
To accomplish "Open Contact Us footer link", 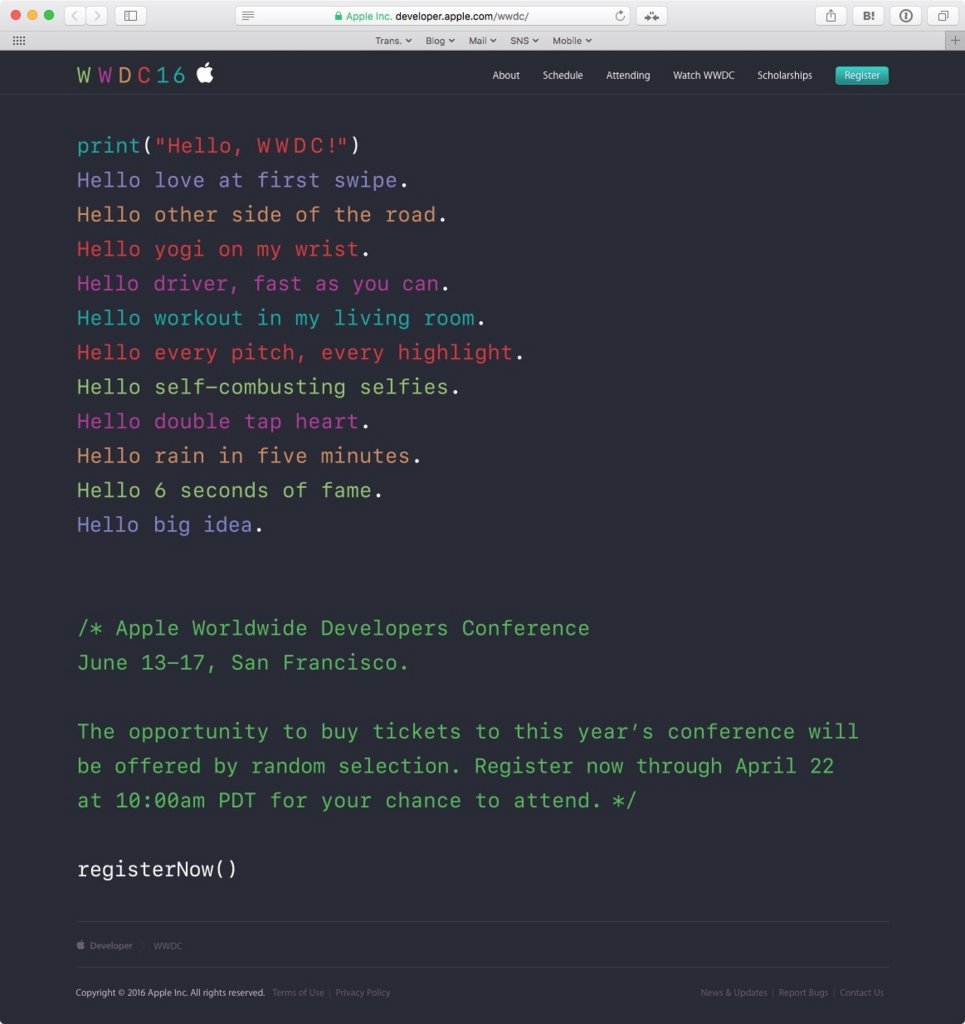I will click(x=862, y=993).
